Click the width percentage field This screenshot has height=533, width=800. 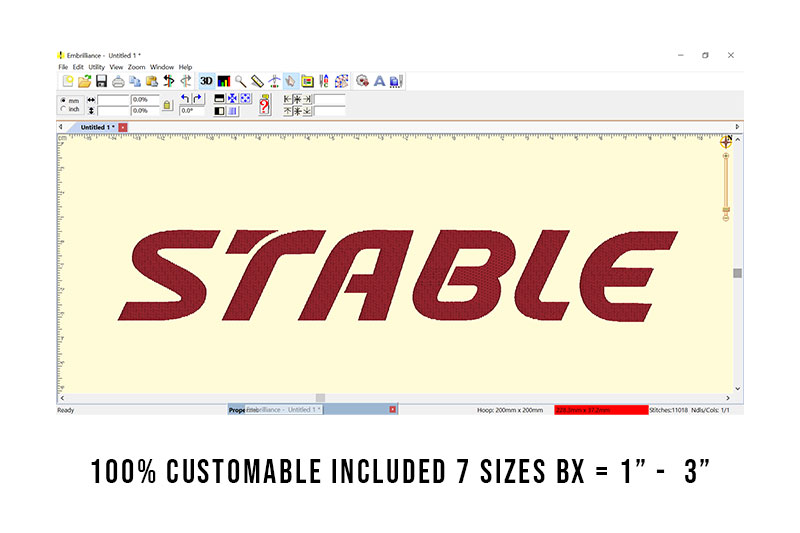(145, 100)
